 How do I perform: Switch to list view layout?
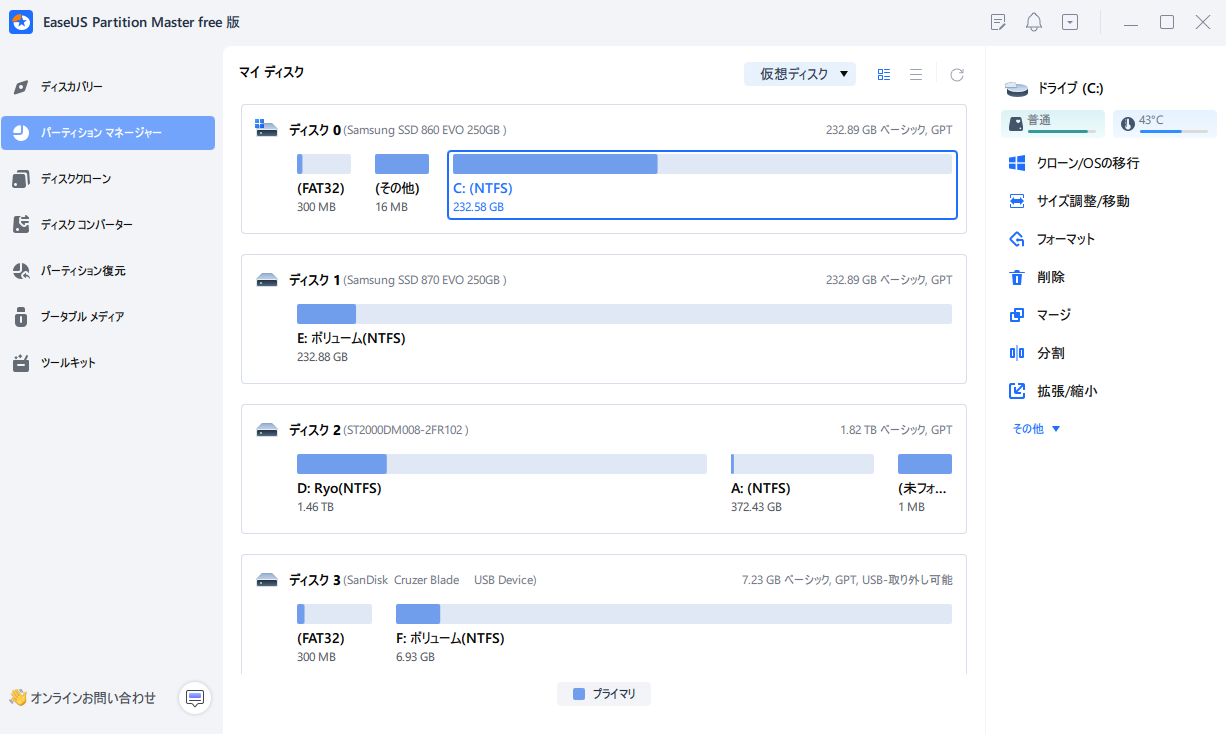point(915,75)
